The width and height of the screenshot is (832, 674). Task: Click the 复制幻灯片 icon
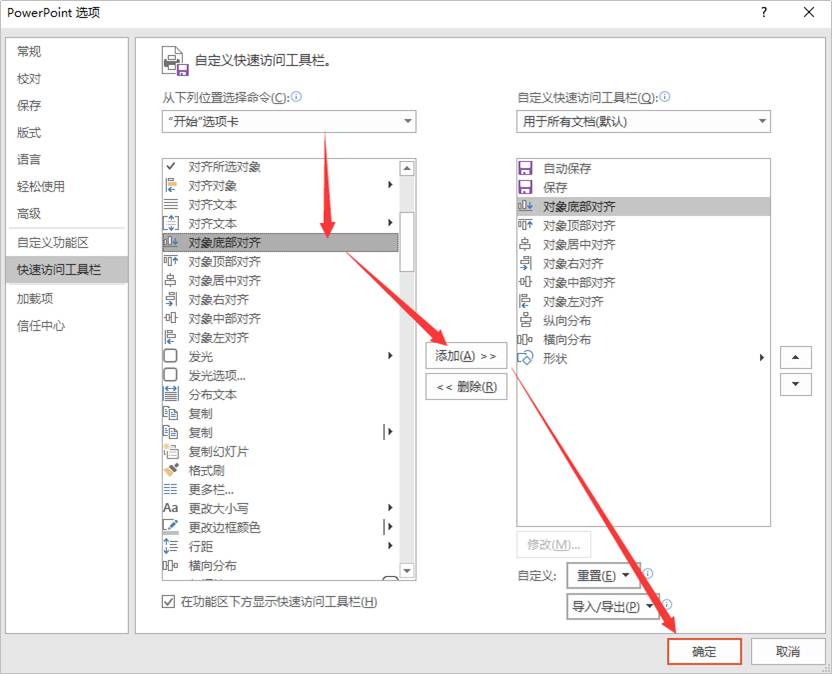[x=170, y=452]
